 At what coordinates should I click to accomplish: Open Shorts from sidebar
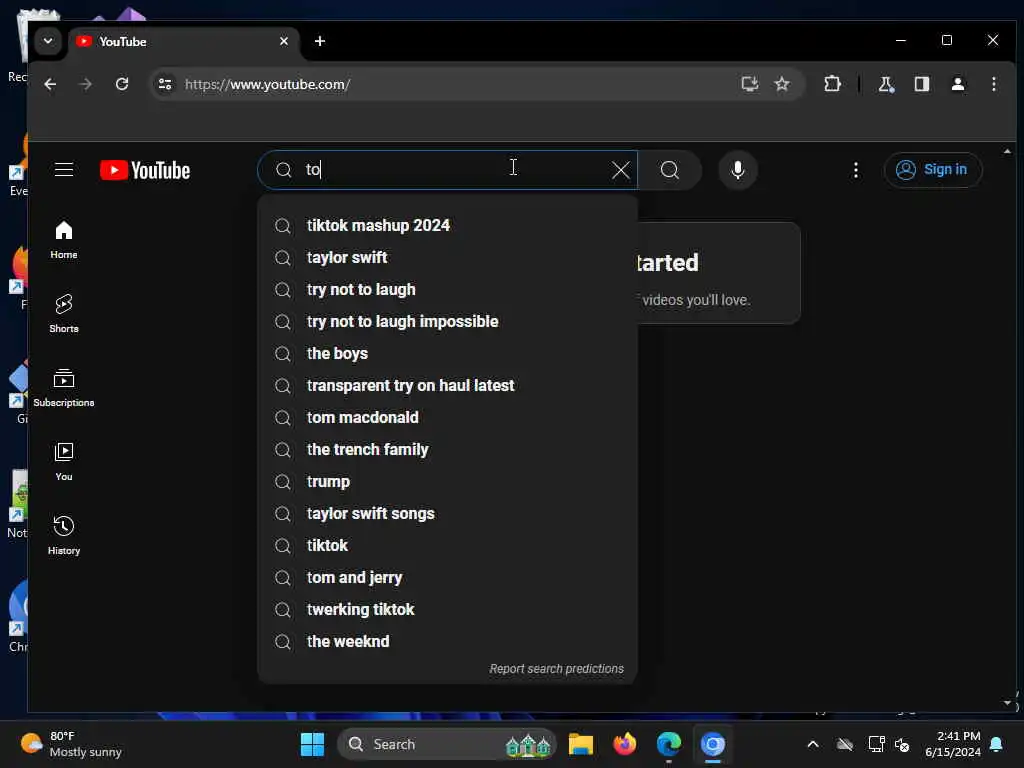click(64, 313)
